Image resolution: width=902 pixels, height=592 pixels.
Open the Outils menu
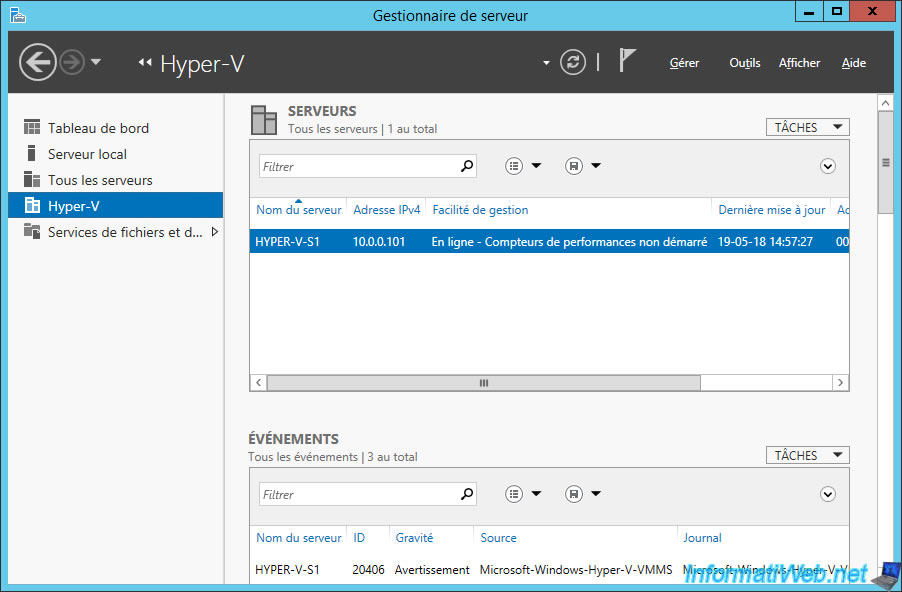745,63
